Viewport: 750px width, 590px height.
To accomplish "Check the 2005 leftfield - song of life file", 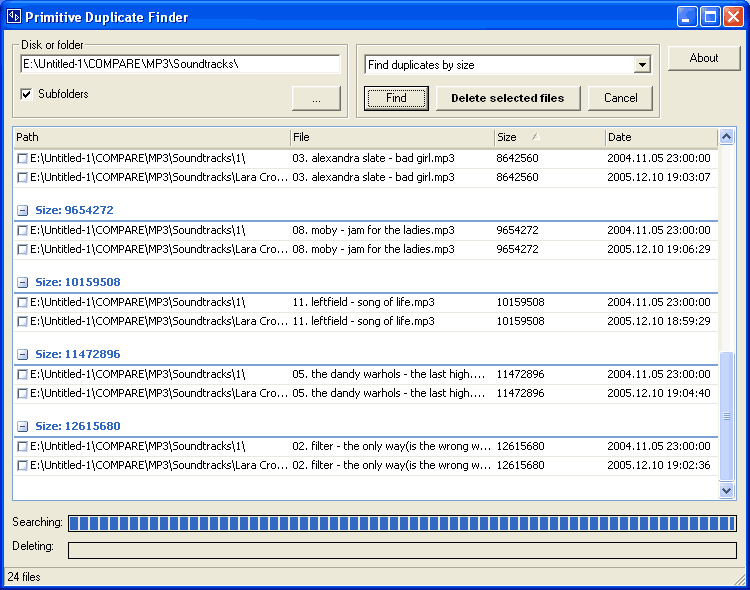I will (23, 322).
